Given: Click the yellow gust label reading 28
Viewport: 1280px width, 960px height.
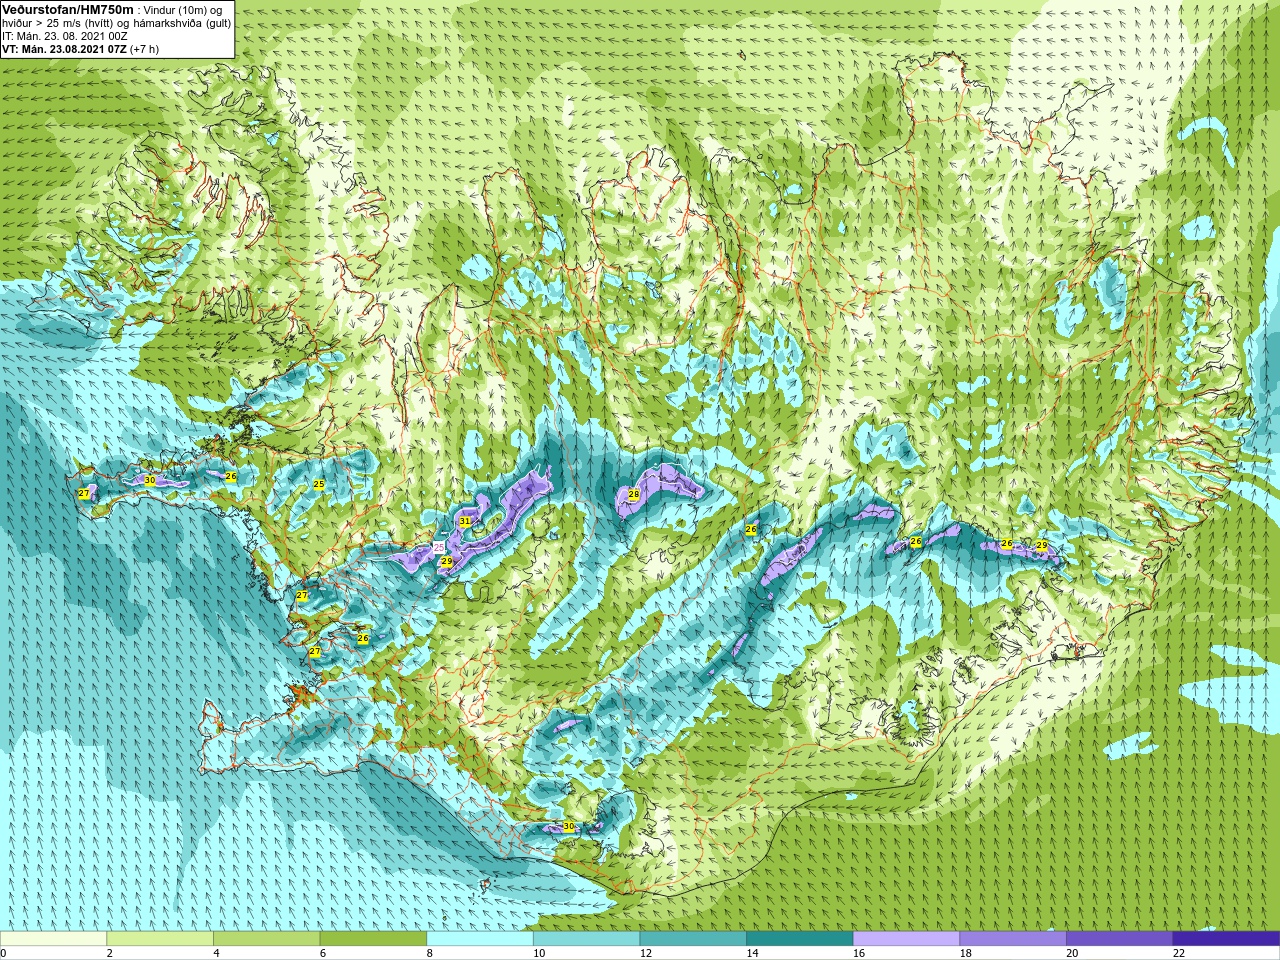Looking at the screenshot, I should (633, 494).
